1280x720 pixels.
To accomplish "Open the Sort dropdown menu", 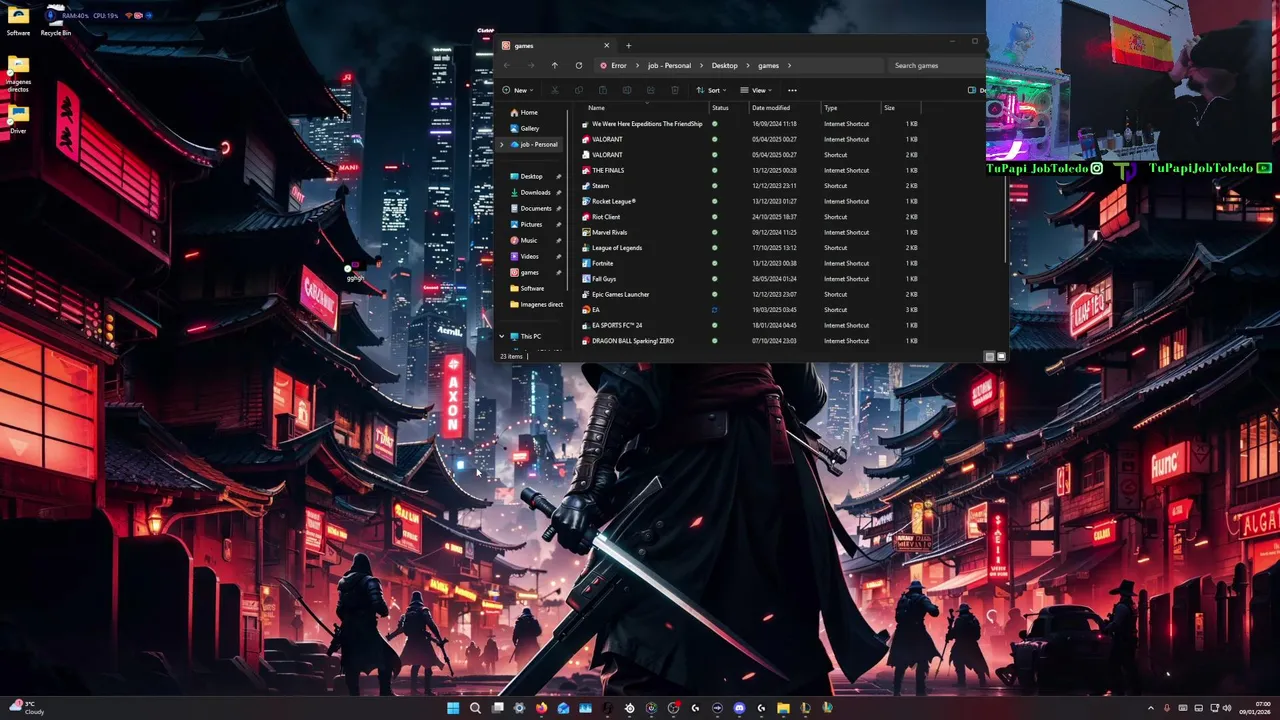I will [713, 90].
